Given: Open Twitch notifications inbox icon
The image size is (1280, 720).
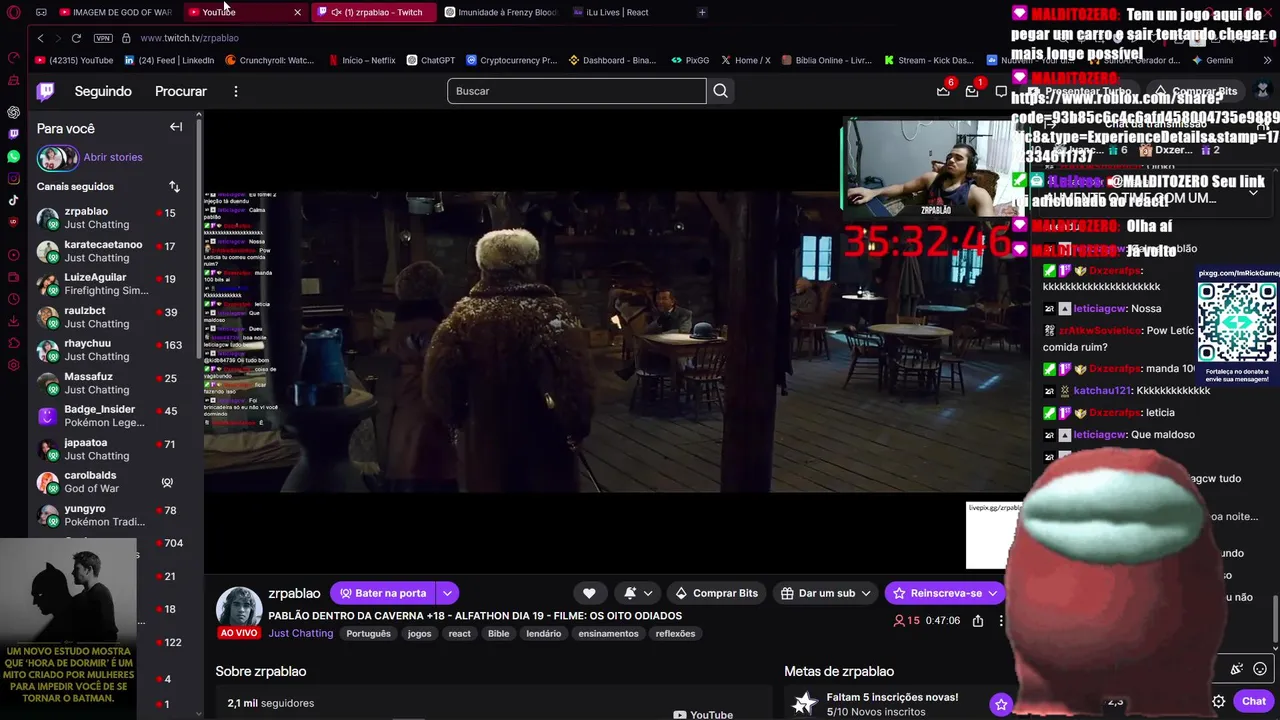Looking at the screenshot, I should click(x=972, y=91).
